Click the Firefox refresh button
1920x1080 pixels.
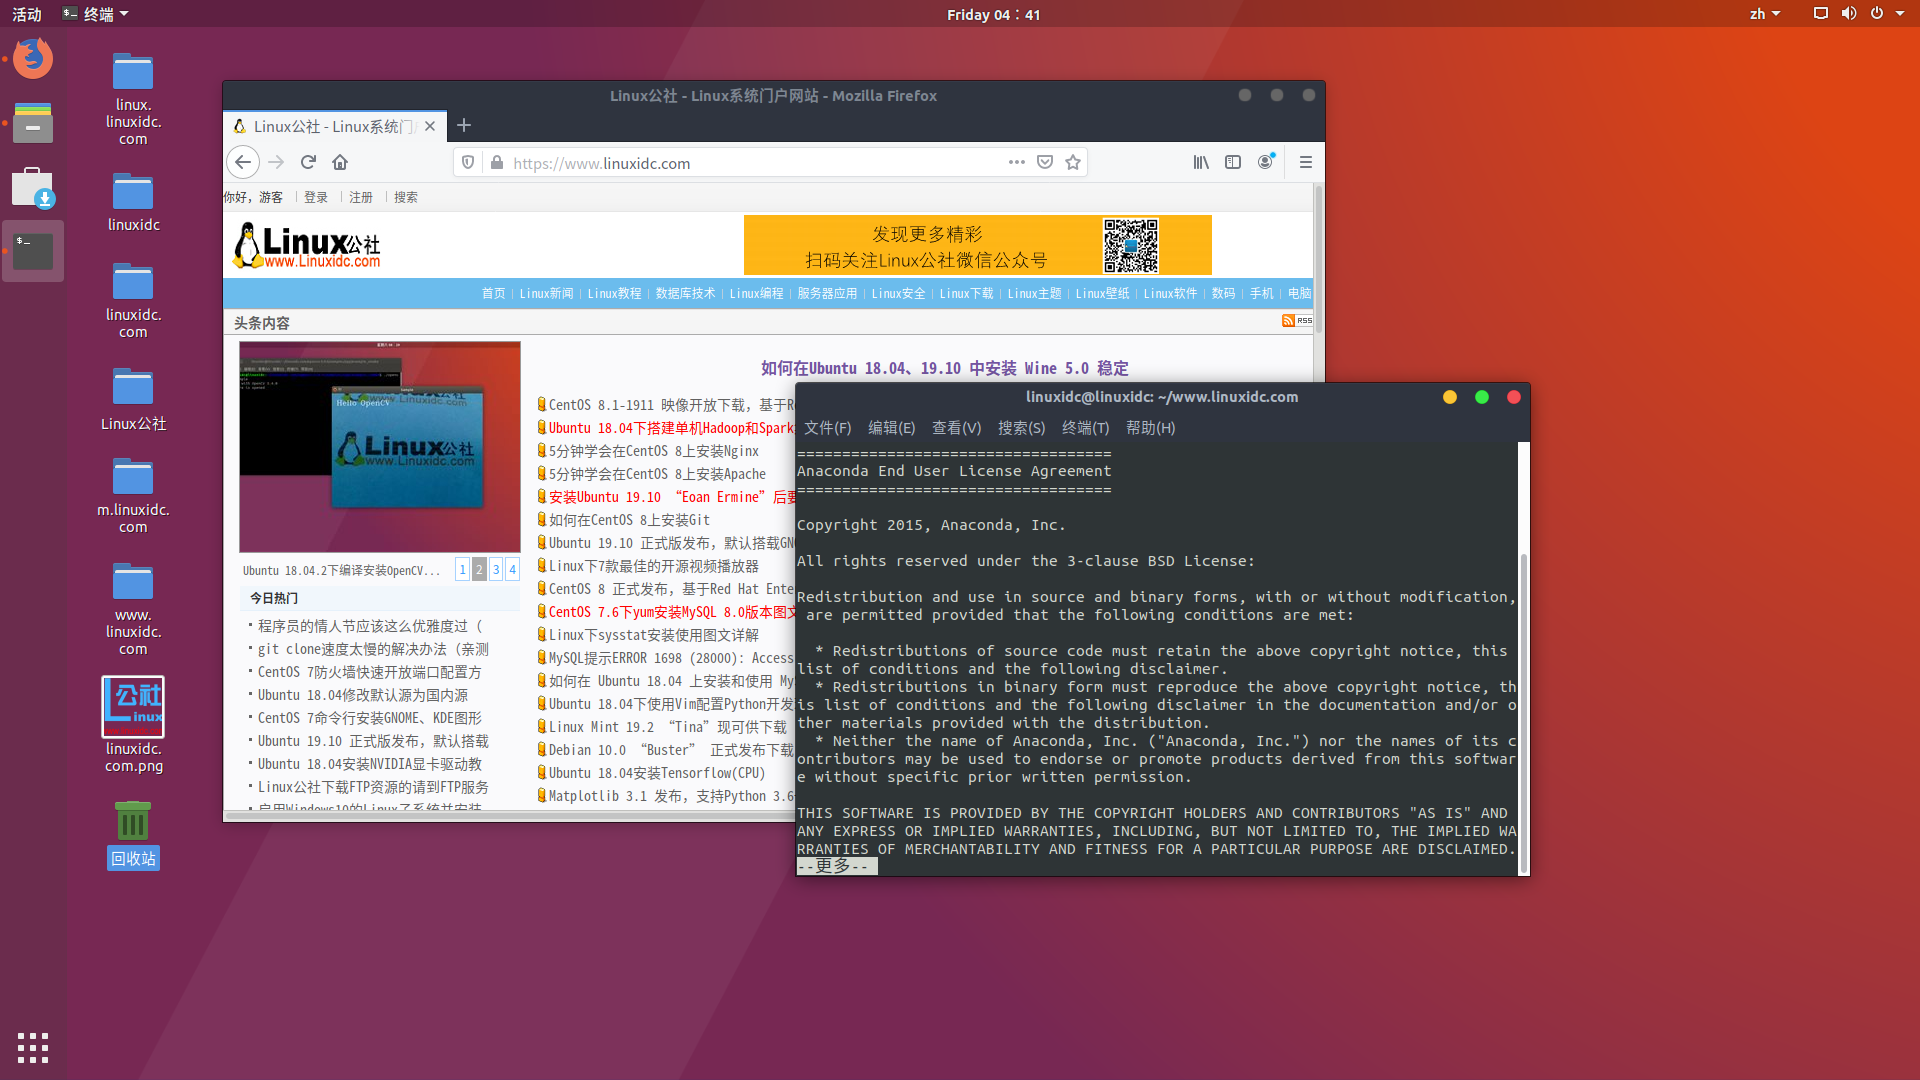(307, 162)
